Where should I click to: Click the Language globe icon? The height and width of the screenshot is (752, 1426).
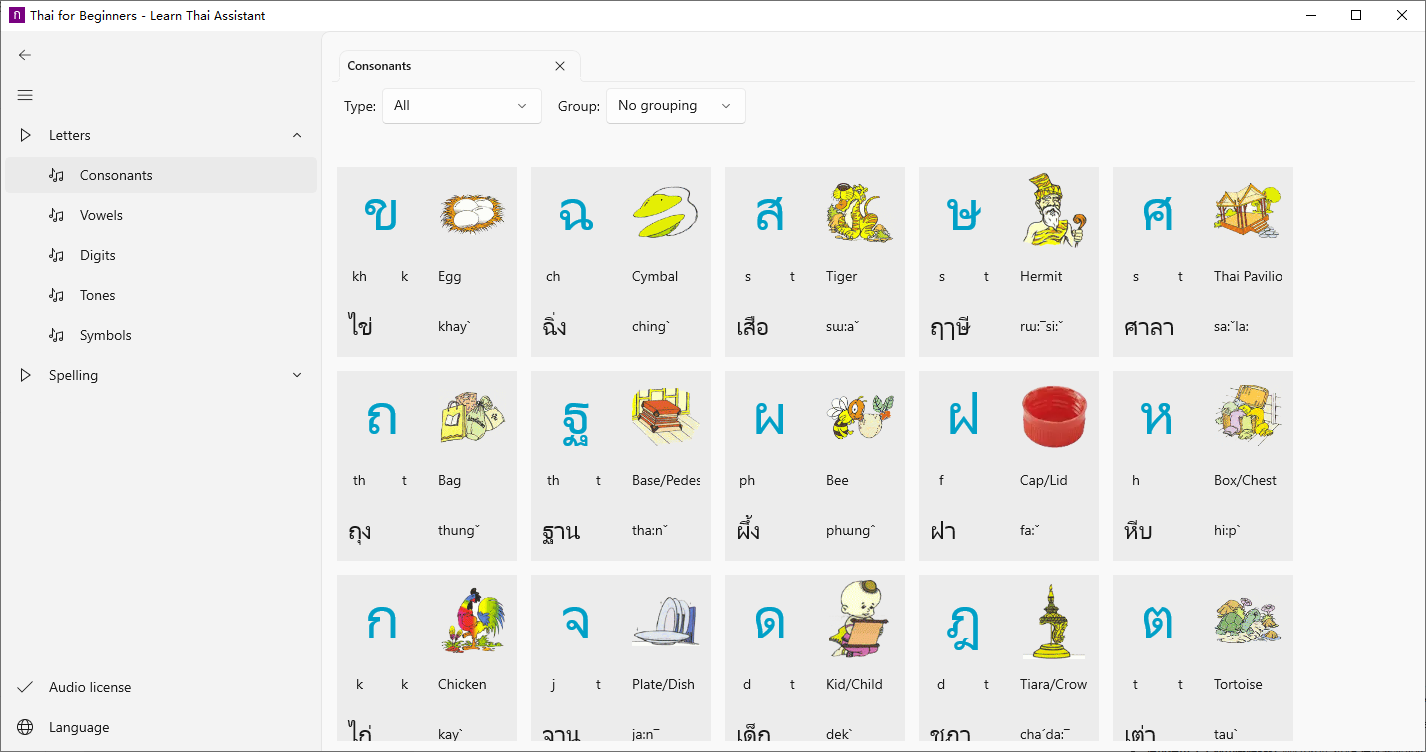pyautogui.click(x=25, y=727)
